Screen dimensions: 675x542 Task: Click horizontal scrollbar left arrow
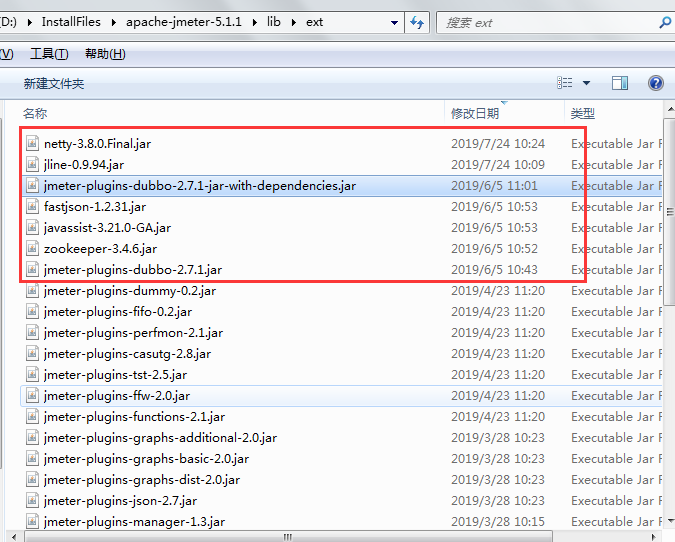click(x=14, y=537)
